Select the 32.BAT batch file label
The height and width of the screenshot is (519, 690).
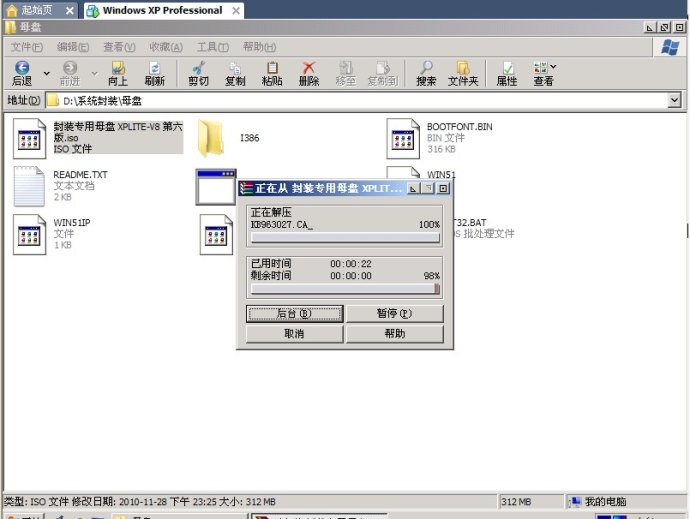tap(470, 222)
